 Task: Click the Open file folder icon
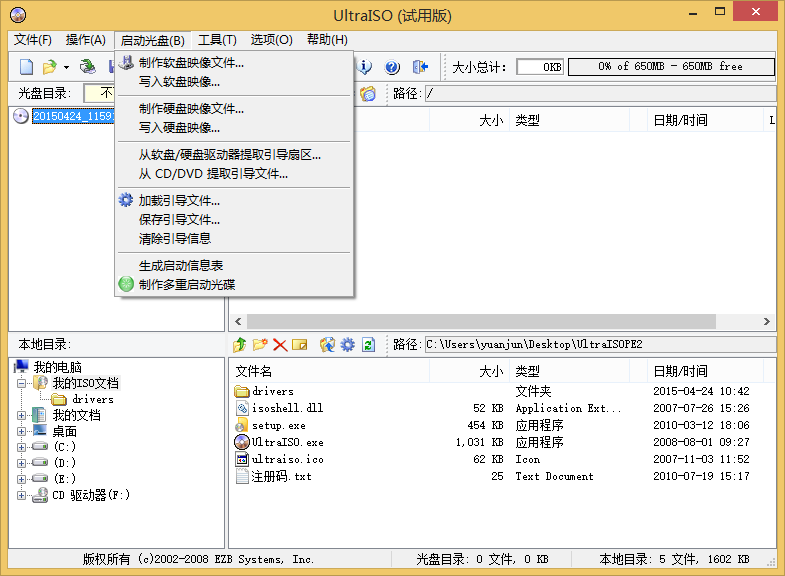point(50,67)
